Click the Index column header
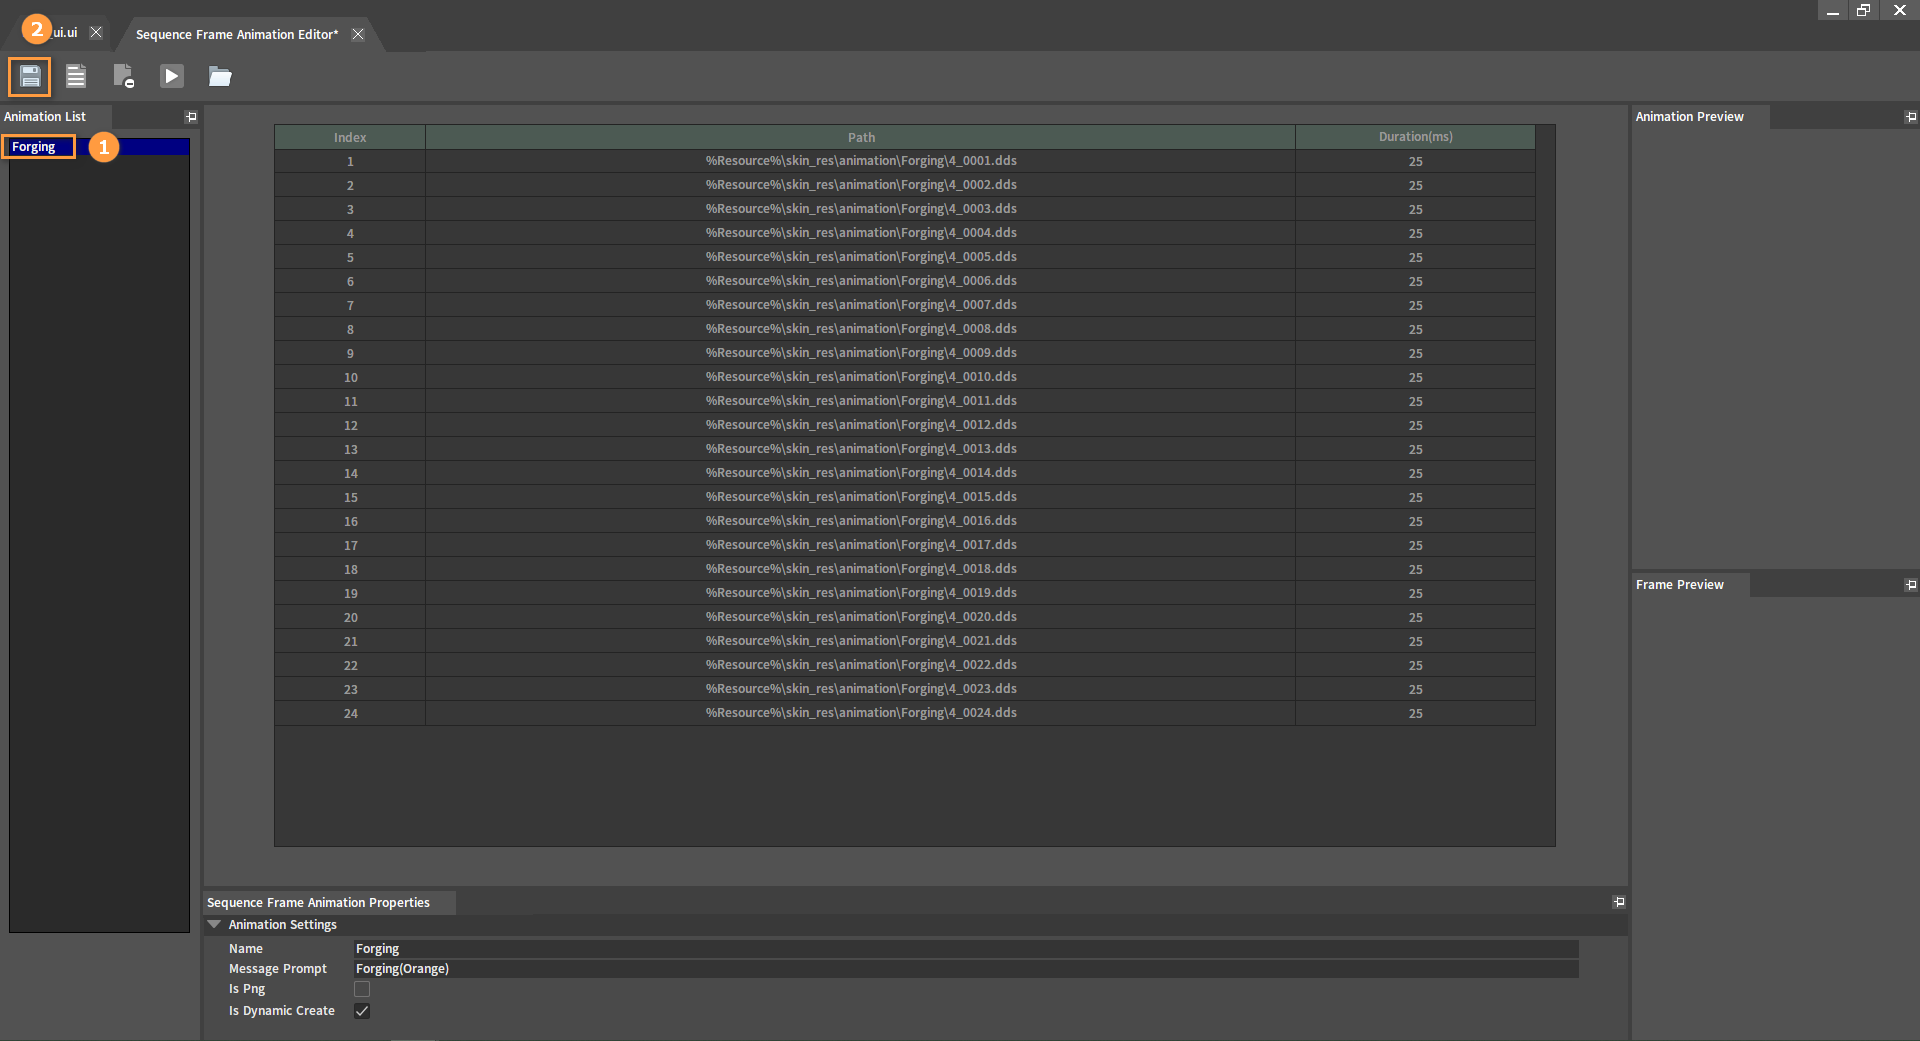 coord(350,137)
